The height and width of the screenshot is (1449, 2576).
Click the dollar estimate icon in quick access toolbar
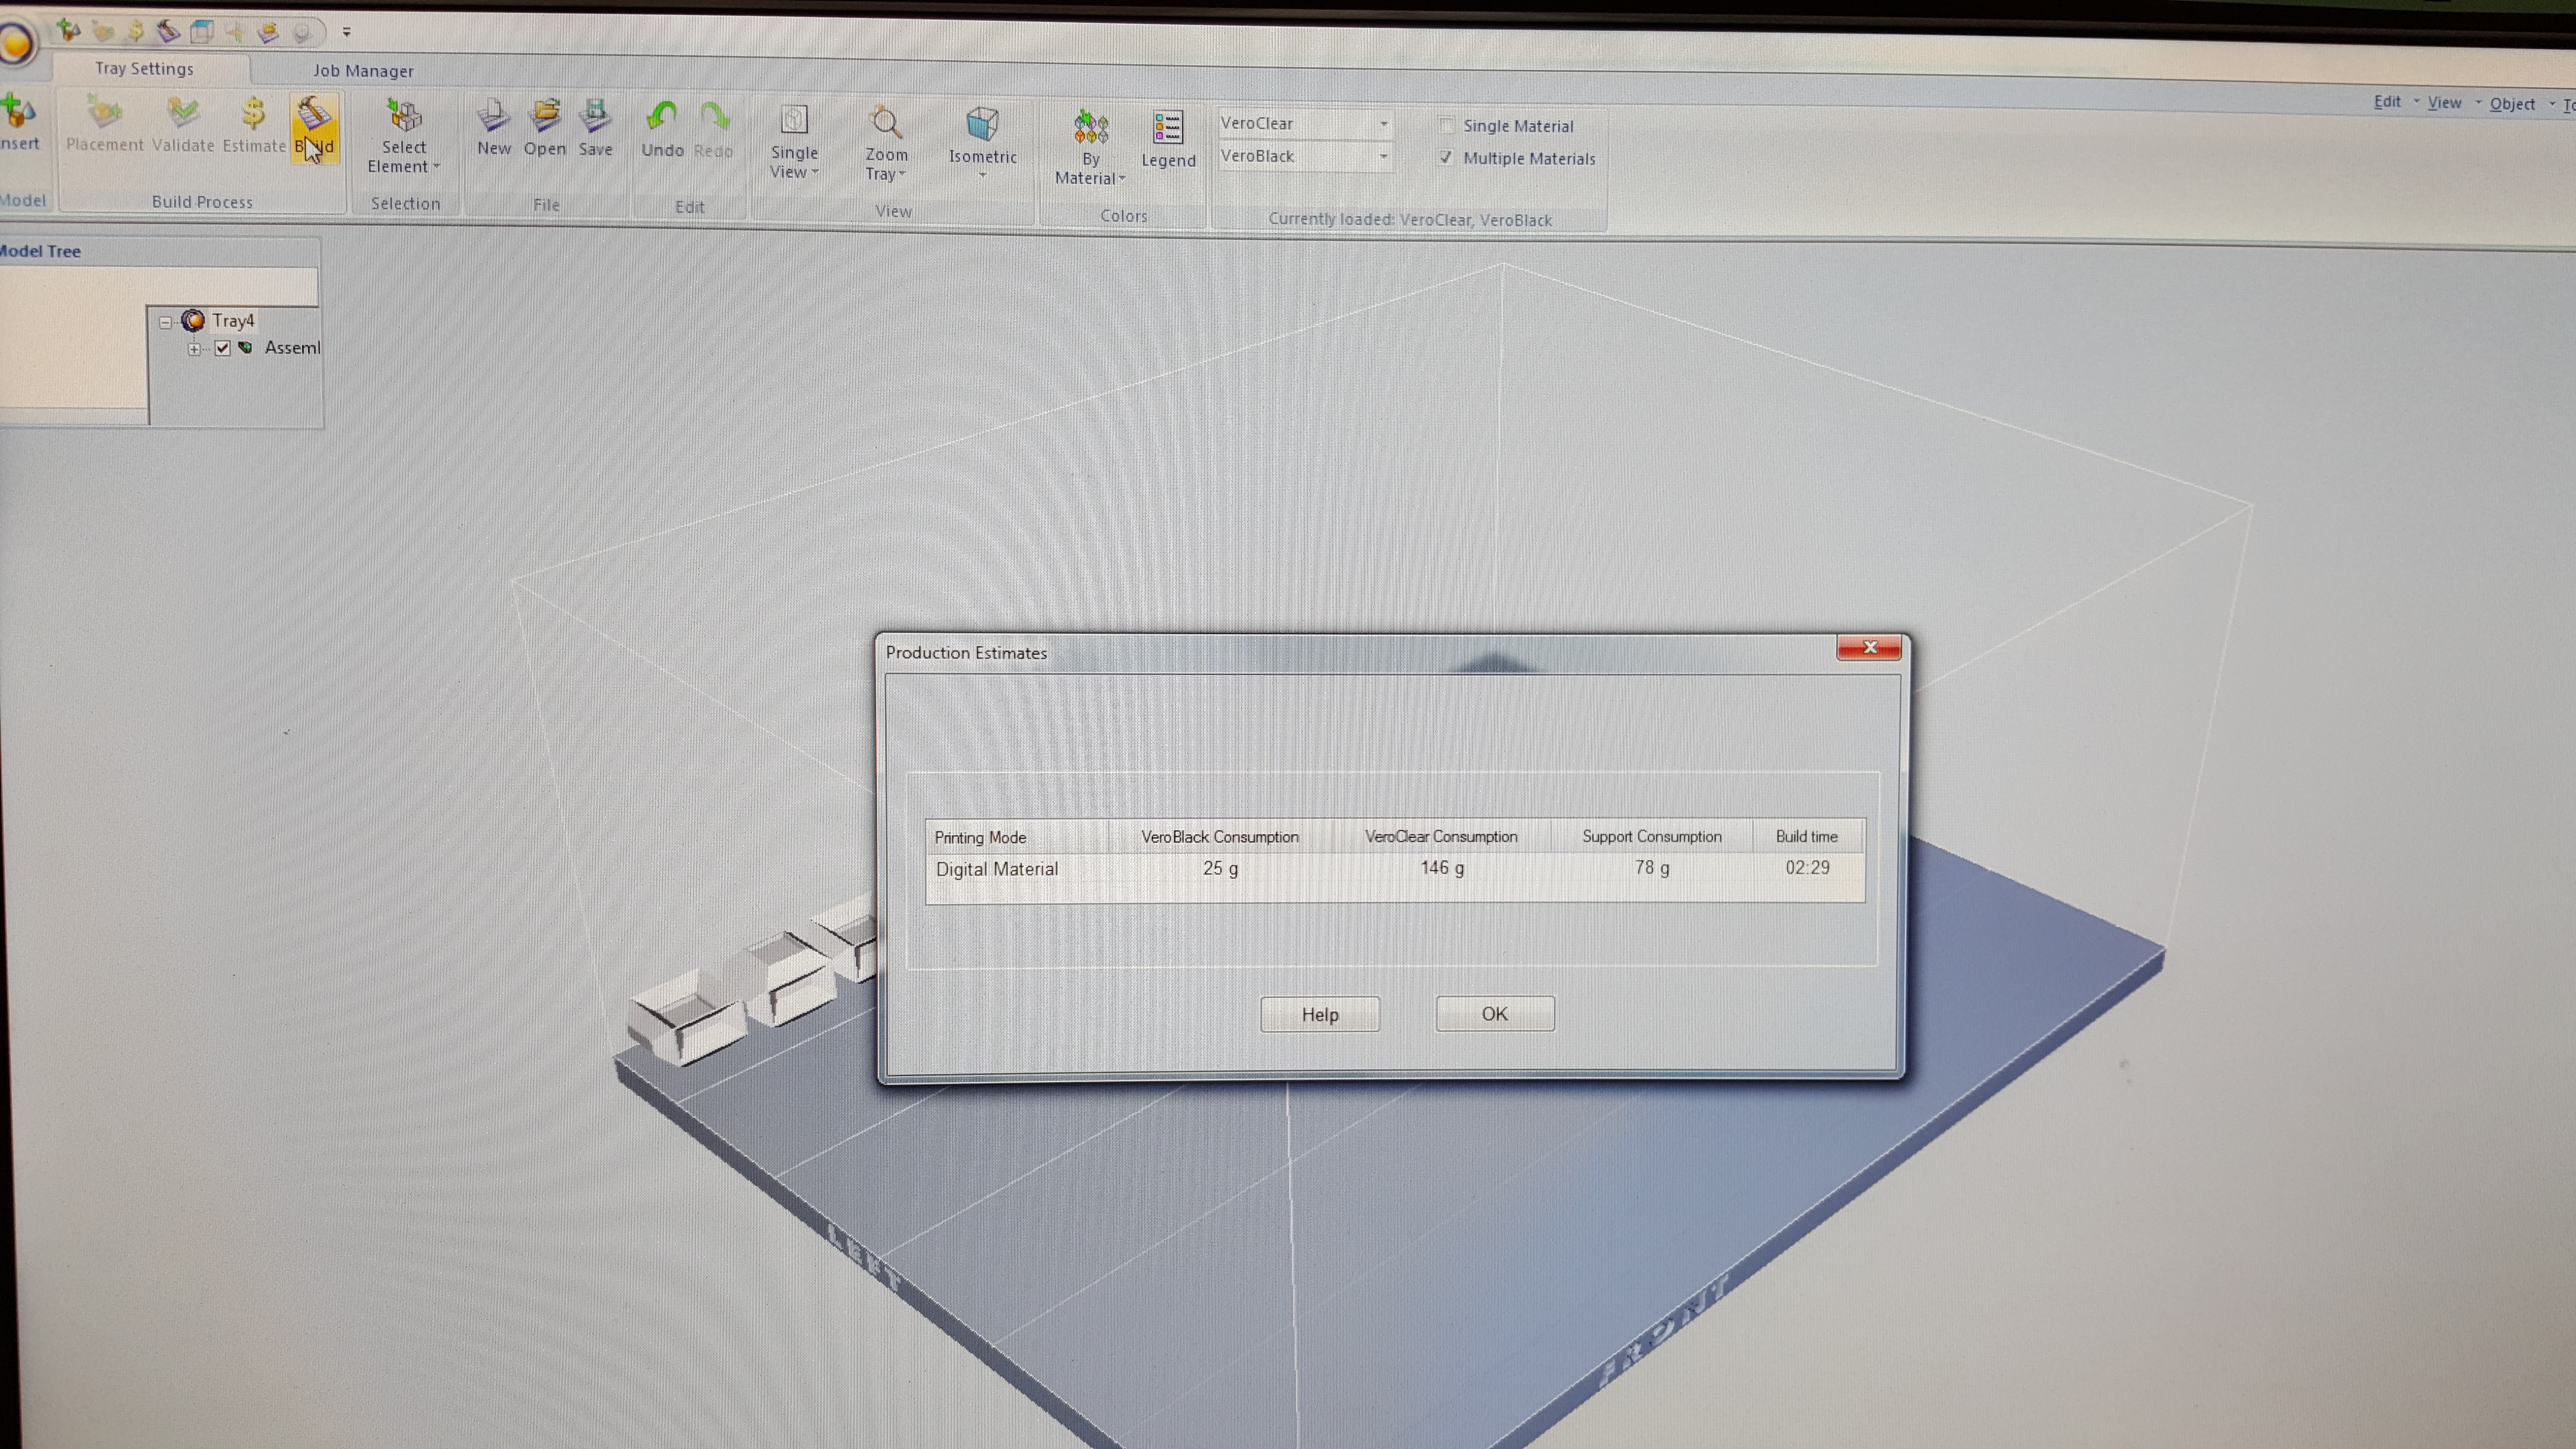pyautogui.click(x=135, y=31)
